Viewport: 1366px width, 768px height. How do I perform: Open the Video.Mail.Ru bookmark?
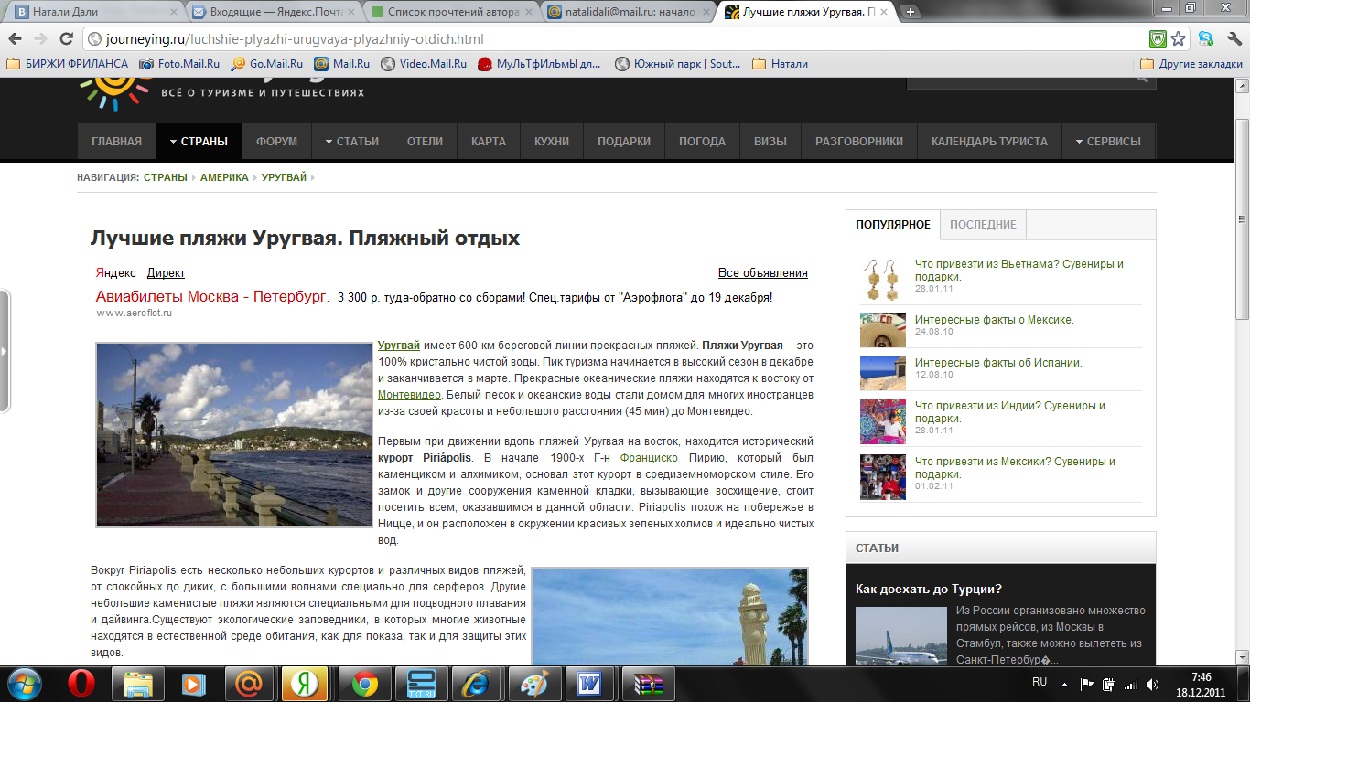pos(423,63)
